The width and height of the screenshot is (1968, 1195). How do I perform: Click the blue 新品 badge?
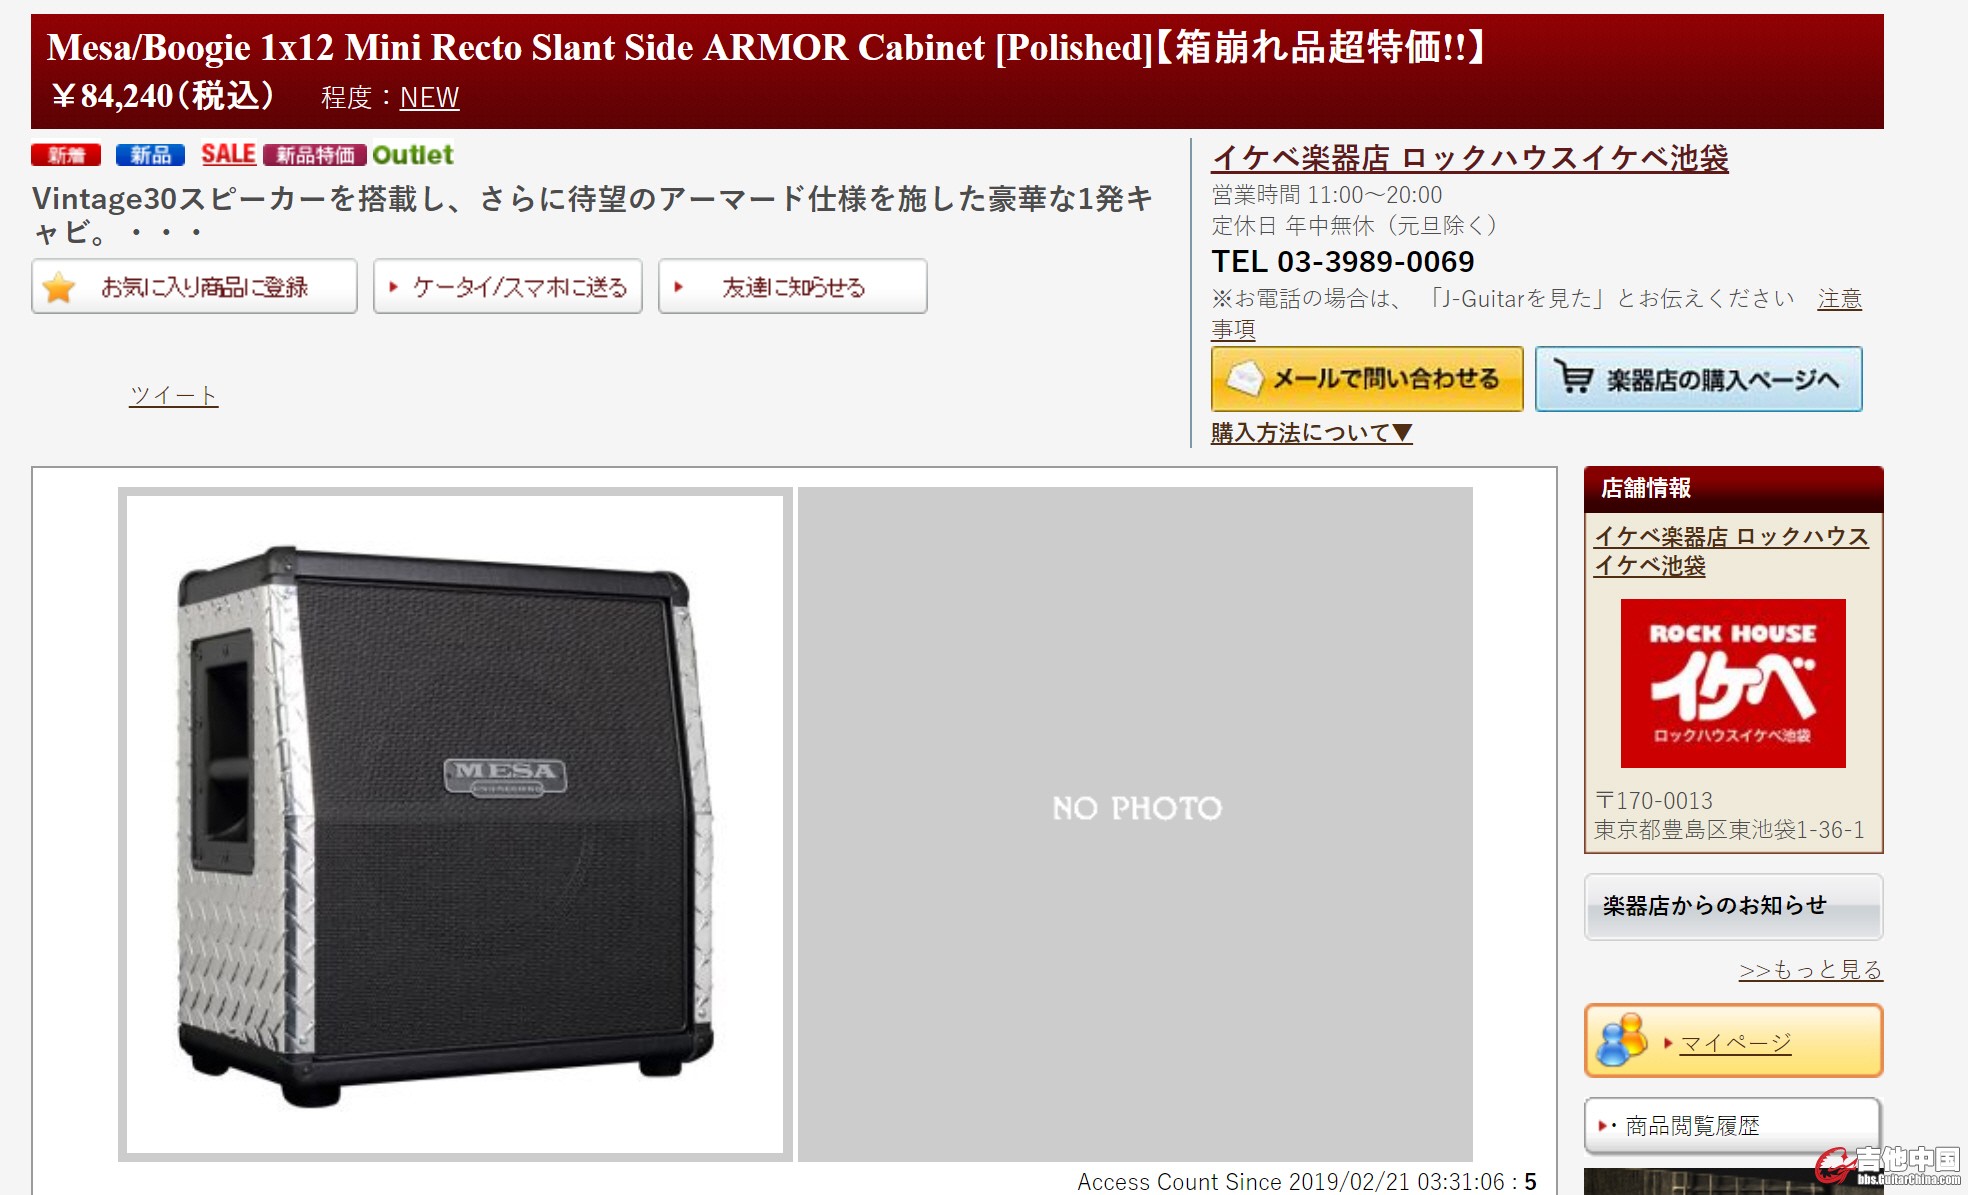click(150, 155)
